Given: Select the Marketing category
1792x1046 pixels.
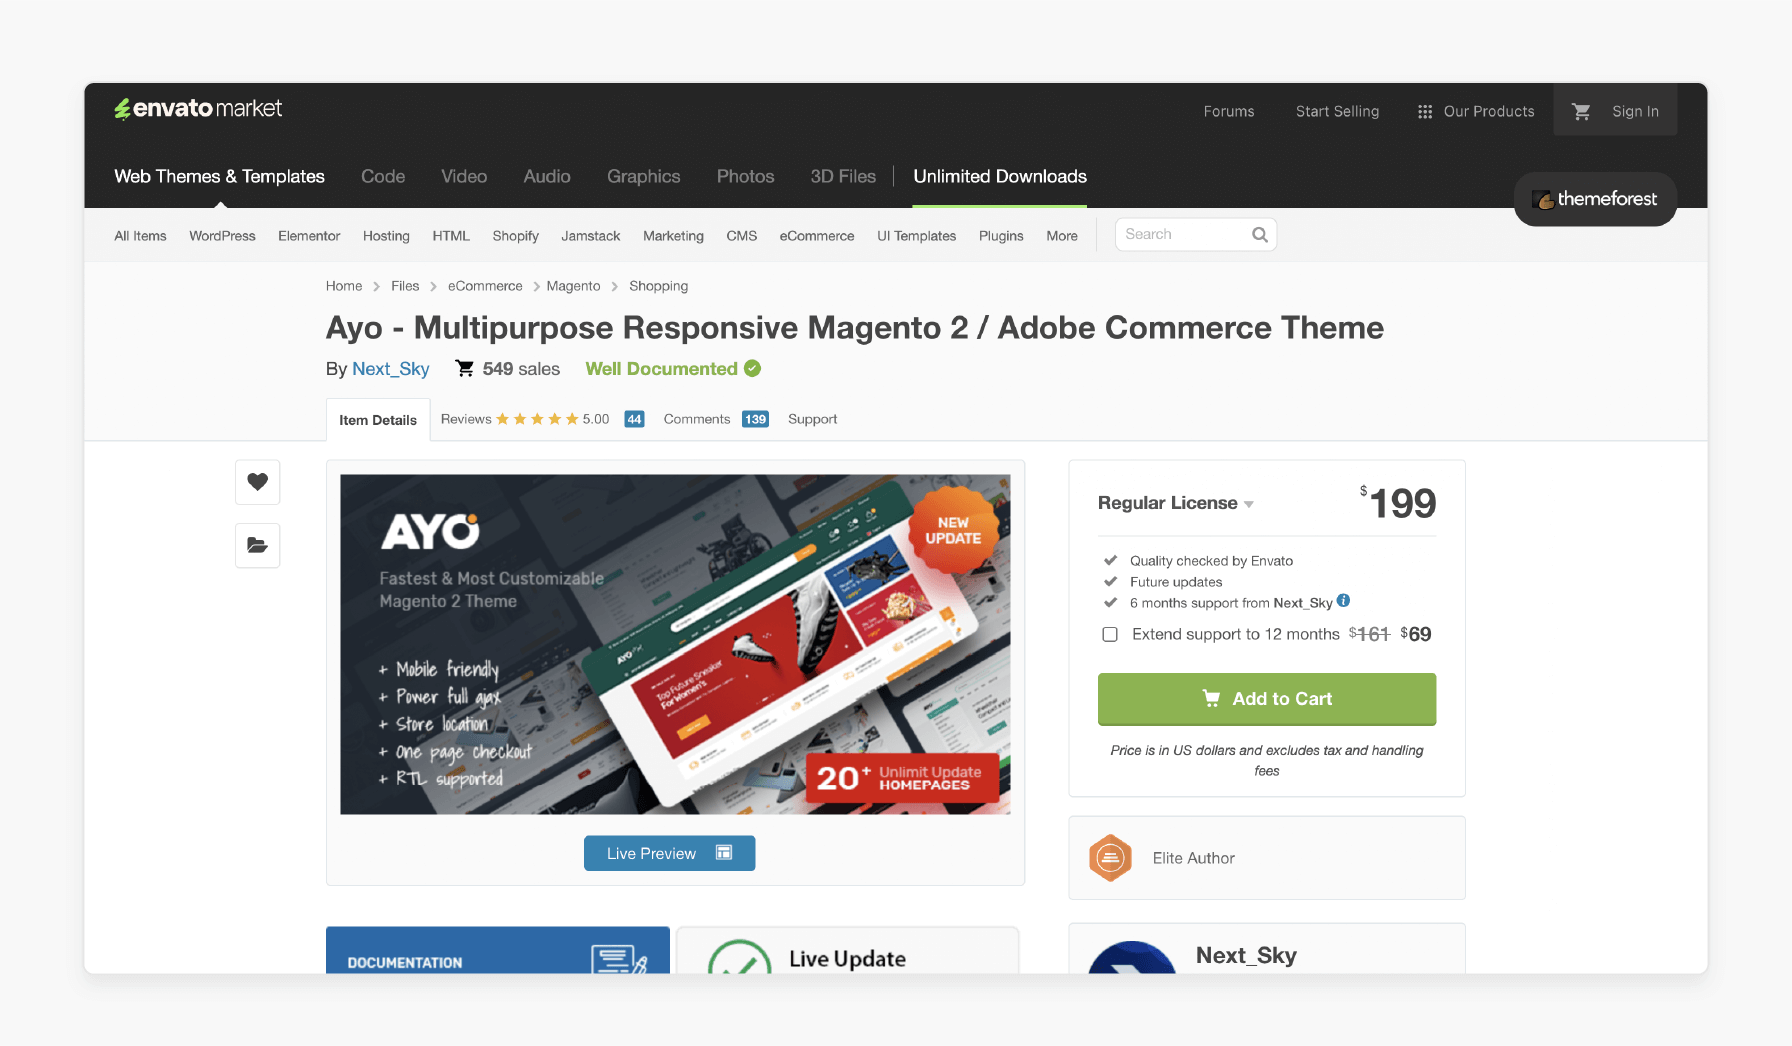Looking at the screenshot, I should coord(673,236).
